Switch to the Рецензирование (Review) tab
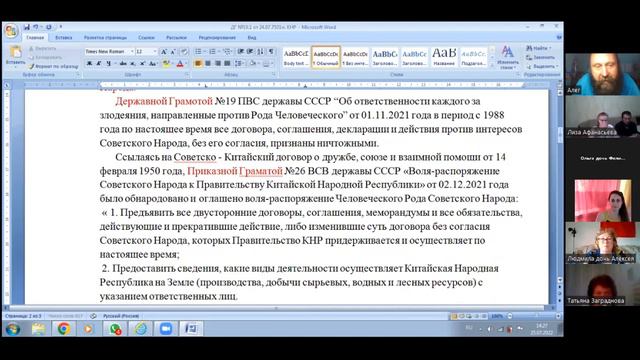 pyautogui.click(x=217, y=38)
